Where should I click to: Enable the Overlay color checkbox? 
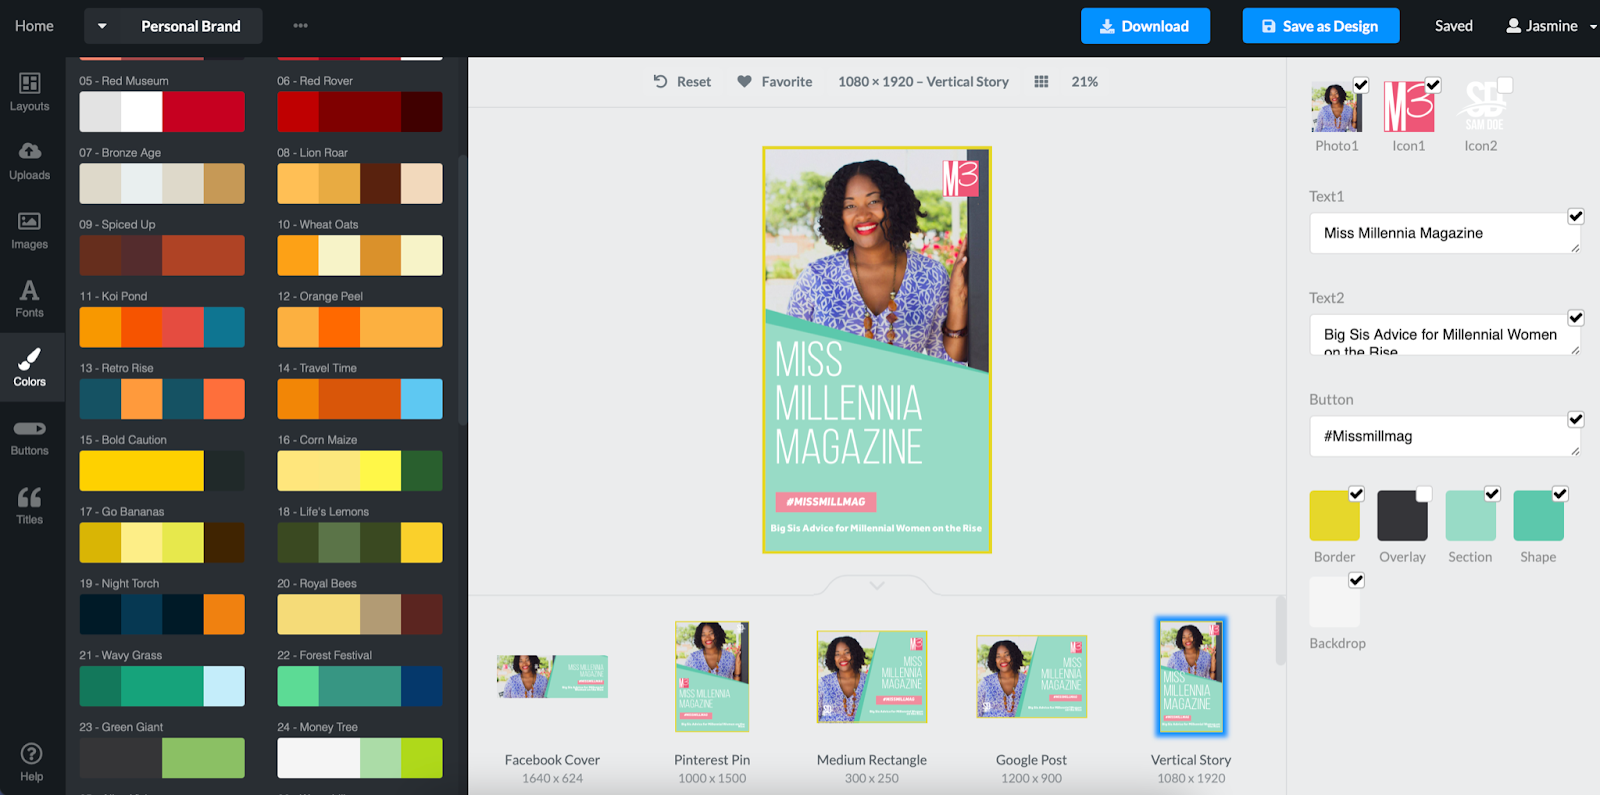click(1424, 493)
